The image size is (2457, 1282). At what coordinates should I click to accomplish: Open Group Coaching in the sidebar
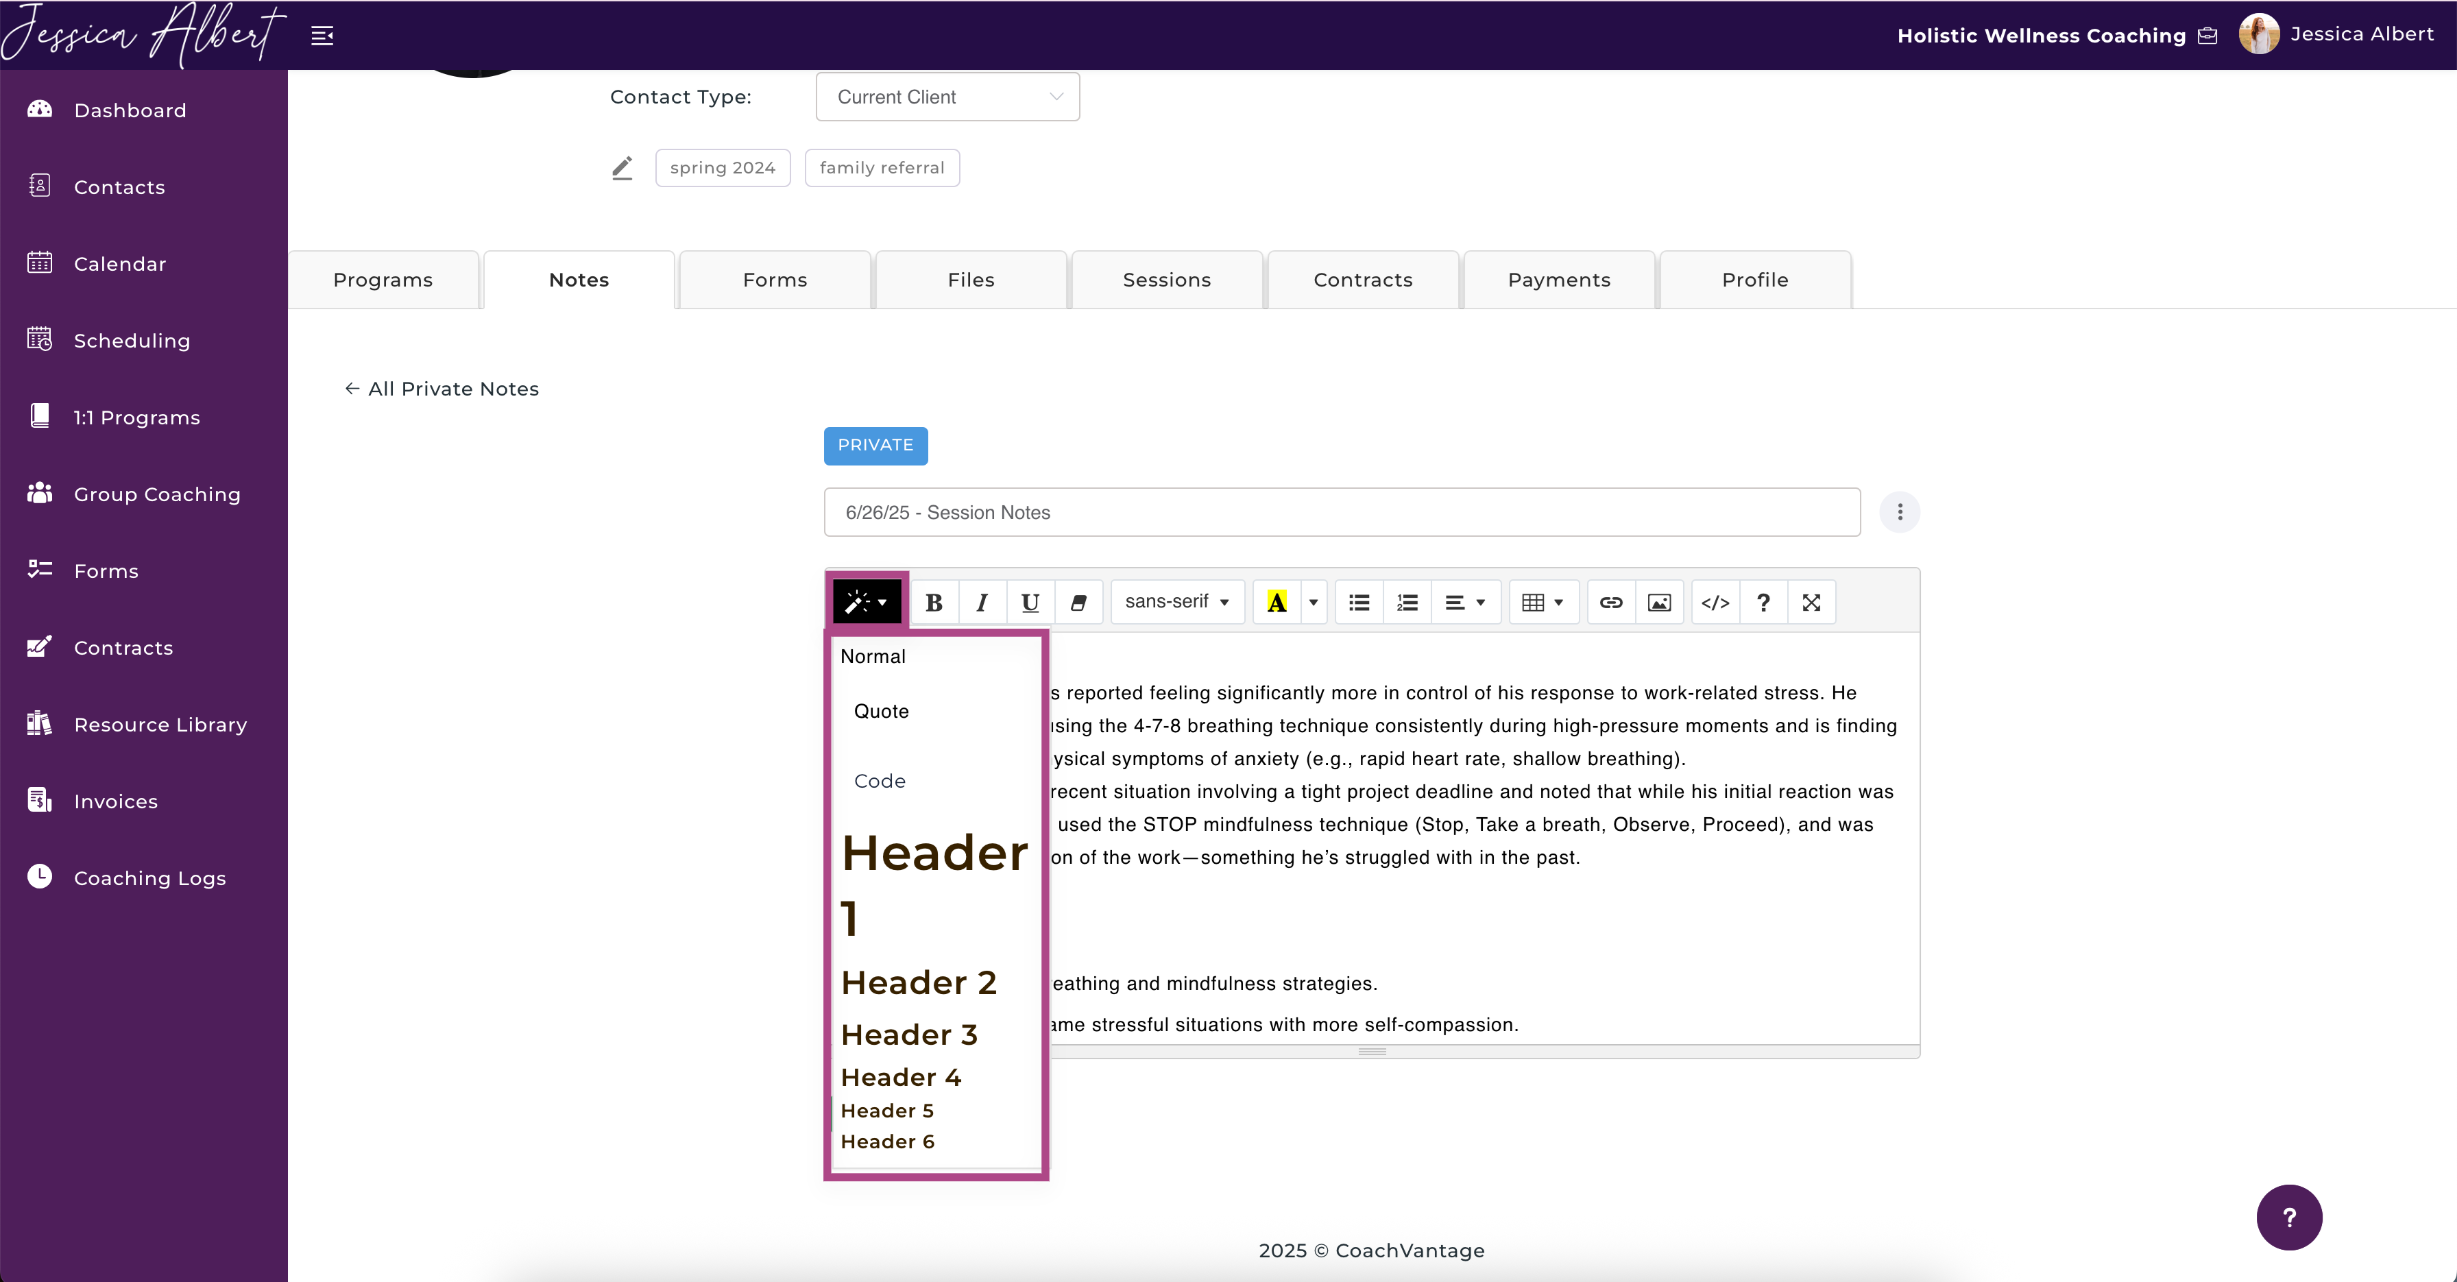pyautogui.click(x=157, y=494)
